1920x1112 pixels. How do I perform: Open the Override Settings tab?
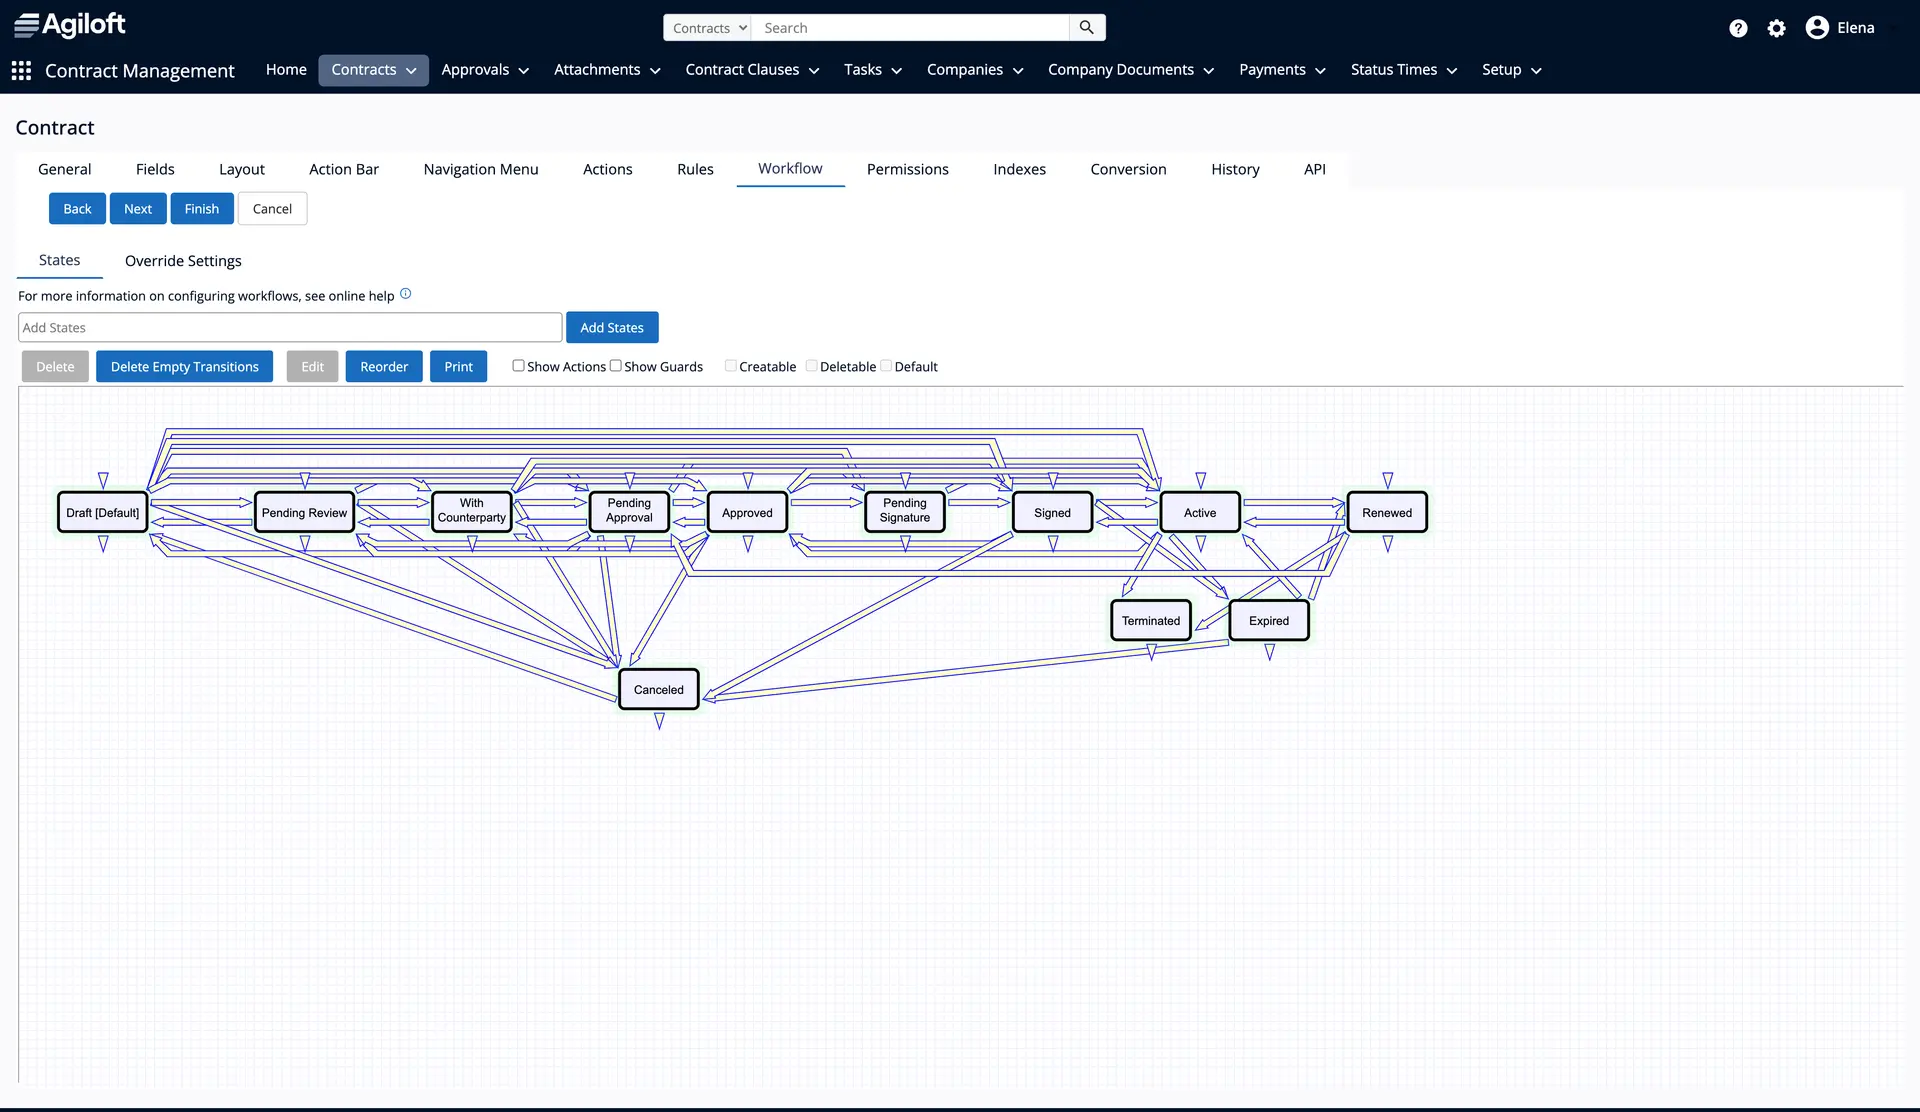pos(183,261)
